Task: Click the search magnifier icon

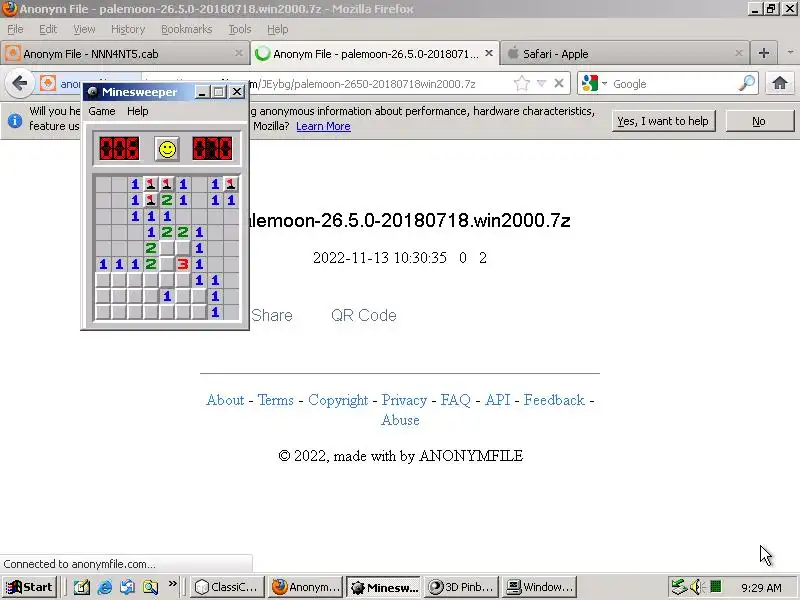Action: click(746, 83)
